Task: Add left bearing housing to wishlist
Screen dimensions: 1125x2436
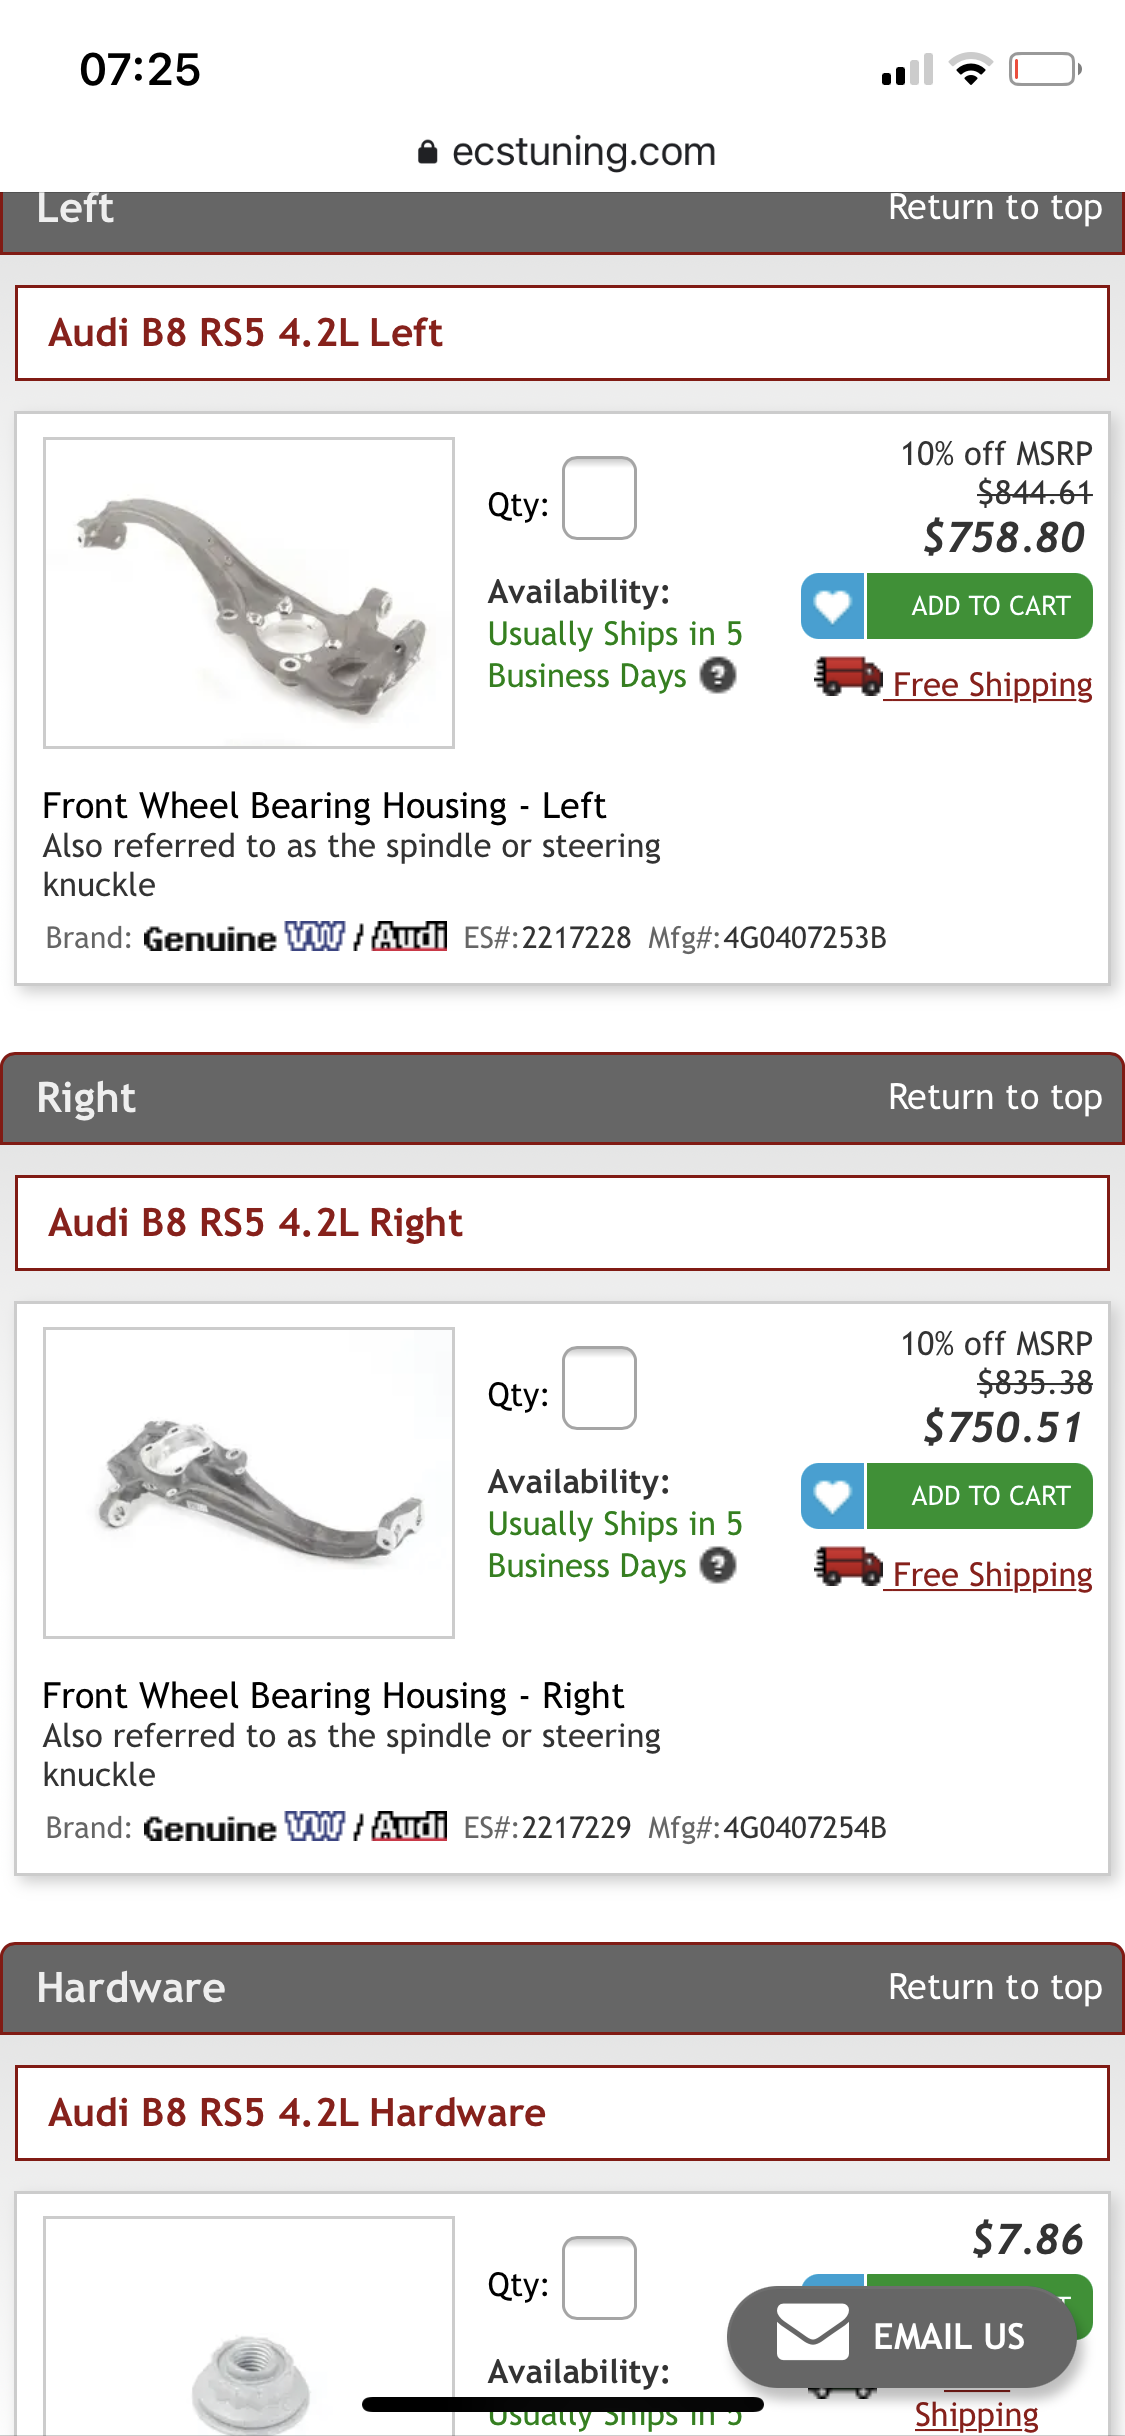Action: (832, 606)
